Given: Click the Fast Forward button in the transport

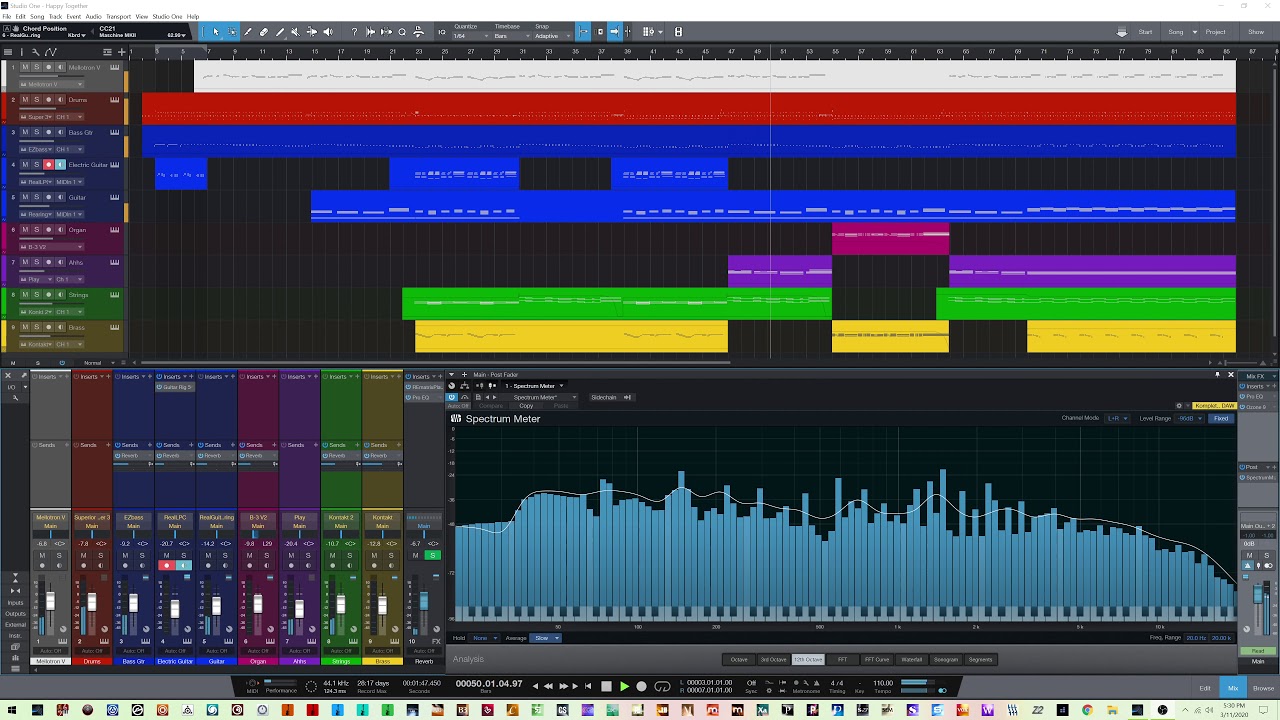Looking at the screenshot, I should [x=563, y=686].
